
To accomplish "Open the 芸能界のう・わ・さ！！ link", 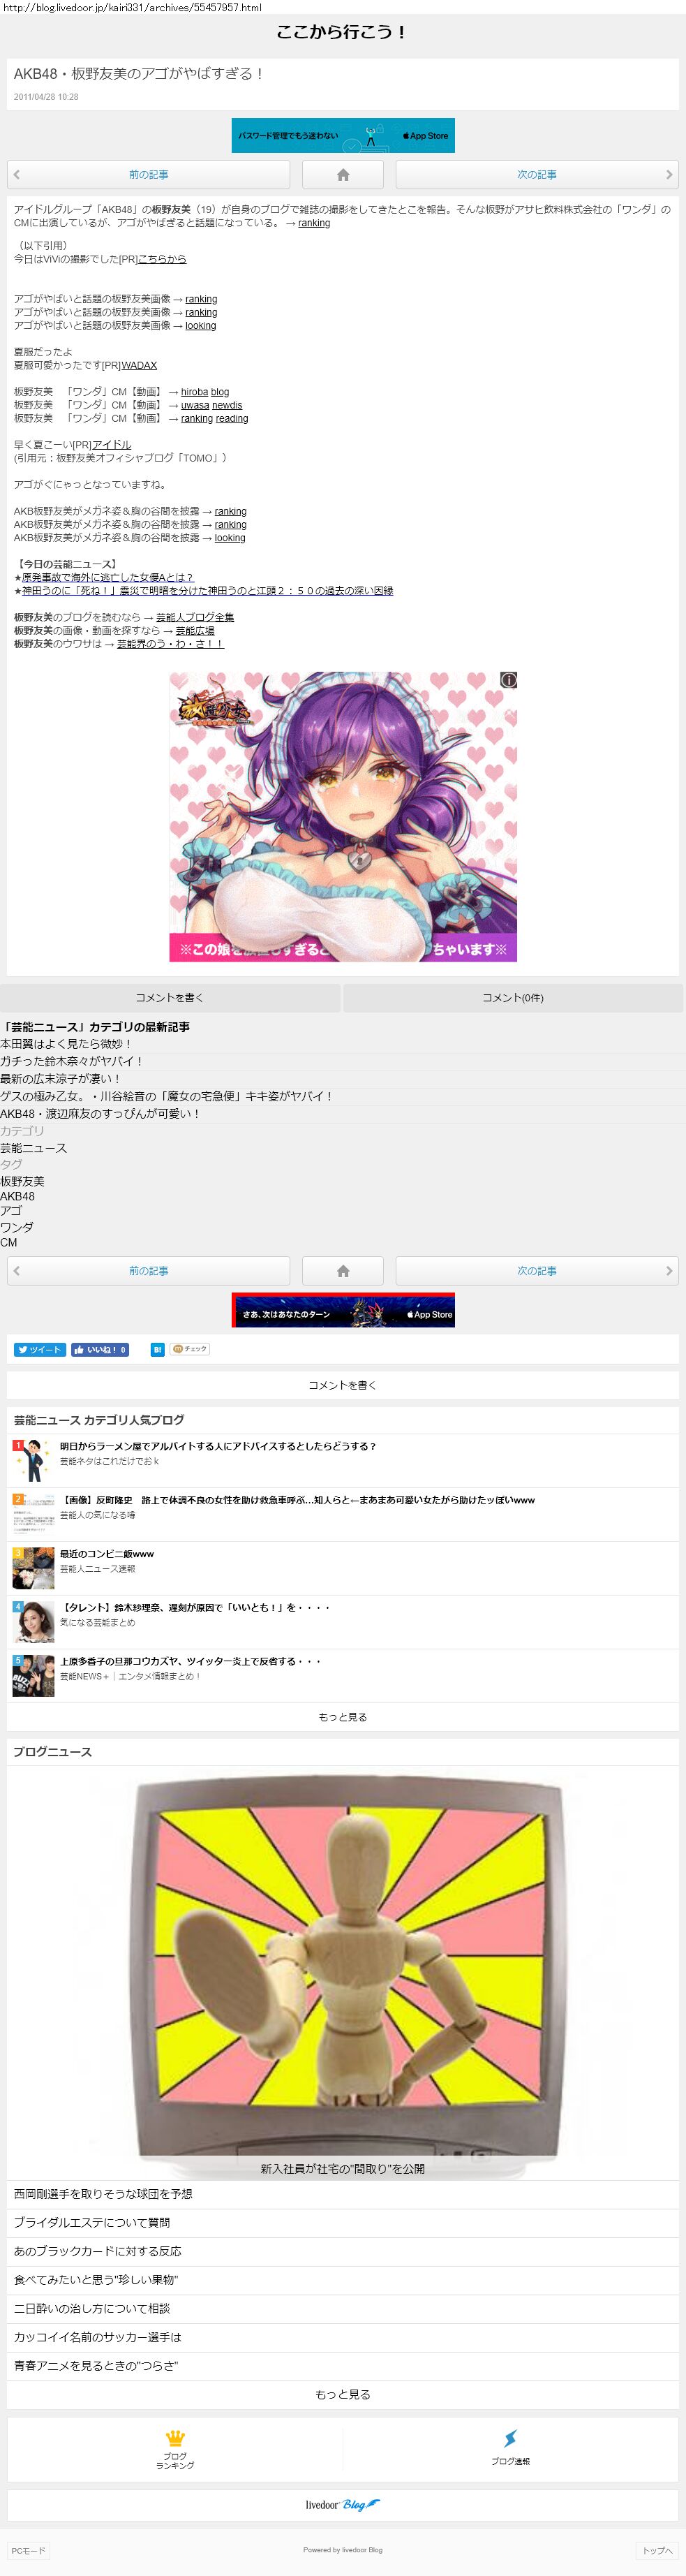I will click(170, 644).
